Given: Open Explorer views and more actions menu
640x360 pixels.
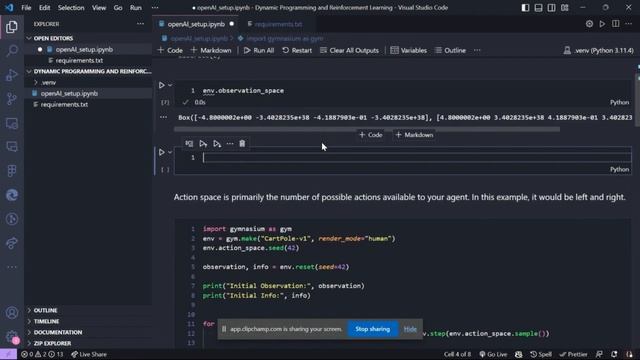Looking at the screenshot, I should [x=140, y=24].
